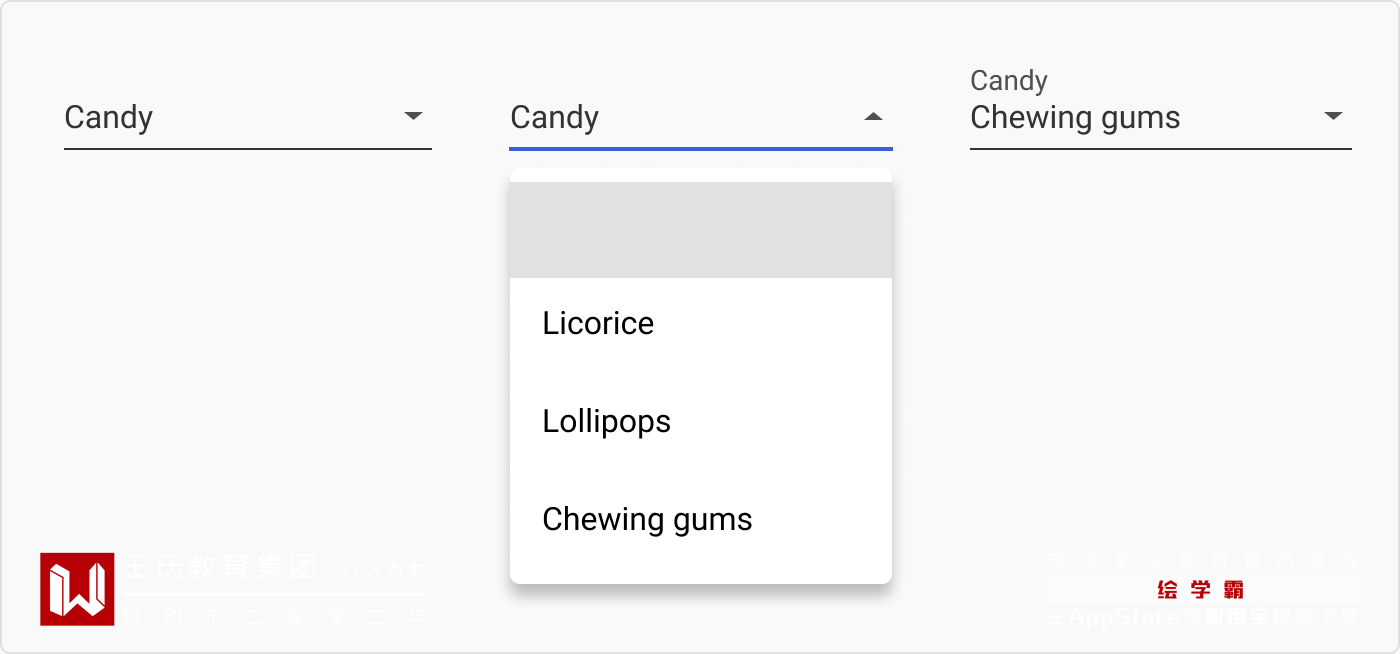Choose Licorice from the dropdown list
1400x654 pixels.
point(598,323)
